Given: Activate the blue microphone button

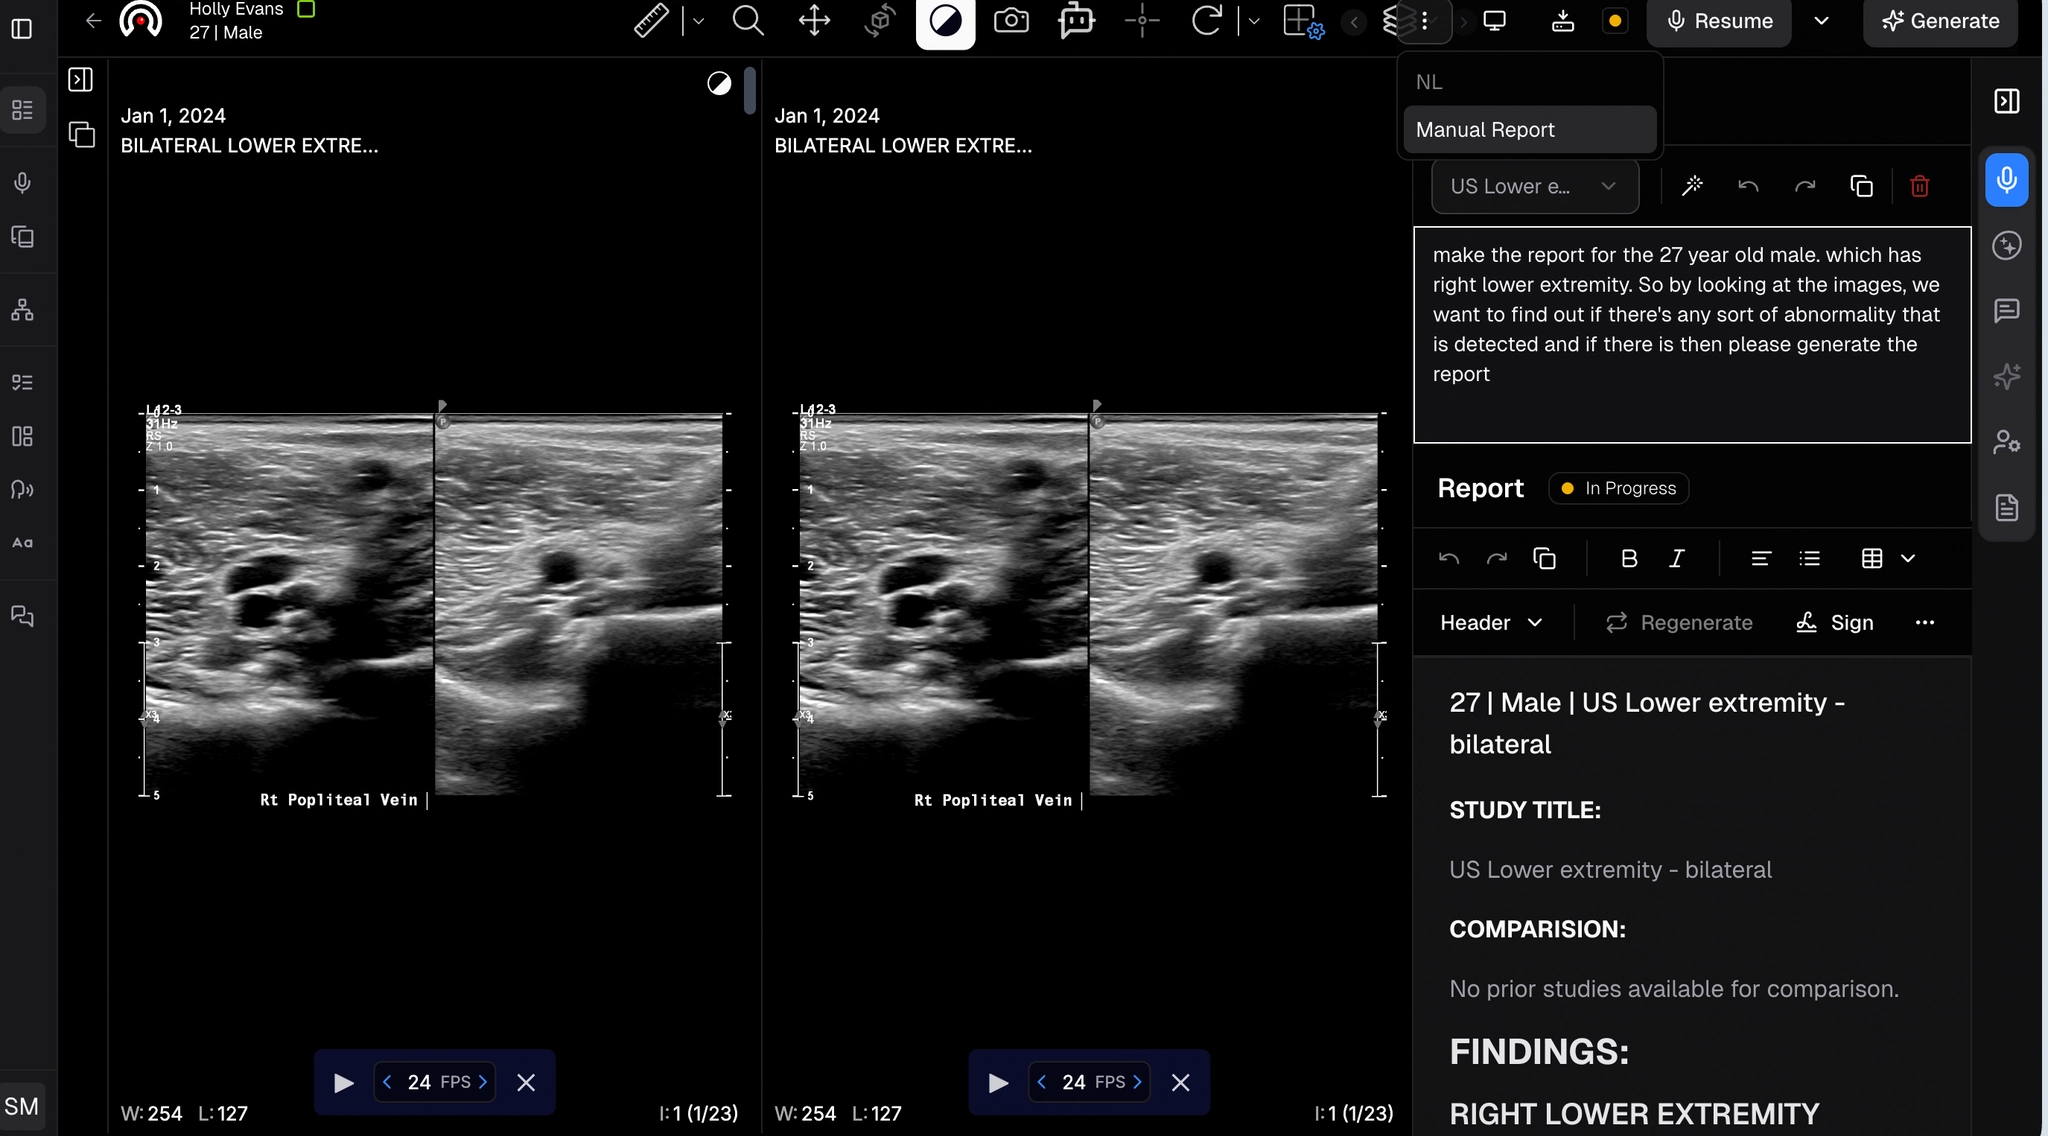Looking at the screenshot, I should tap(2006, 180).
